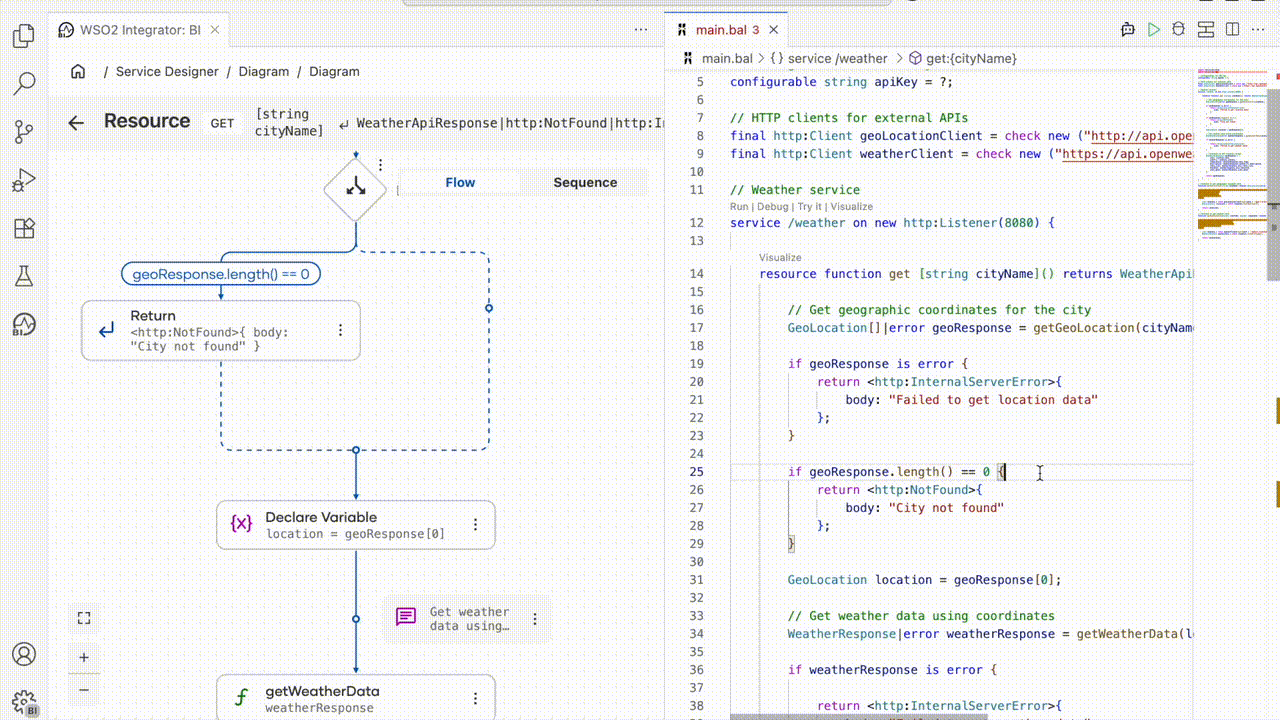Open the Return node options menu
1280x720 pixels.
click(x=340, y=330)
